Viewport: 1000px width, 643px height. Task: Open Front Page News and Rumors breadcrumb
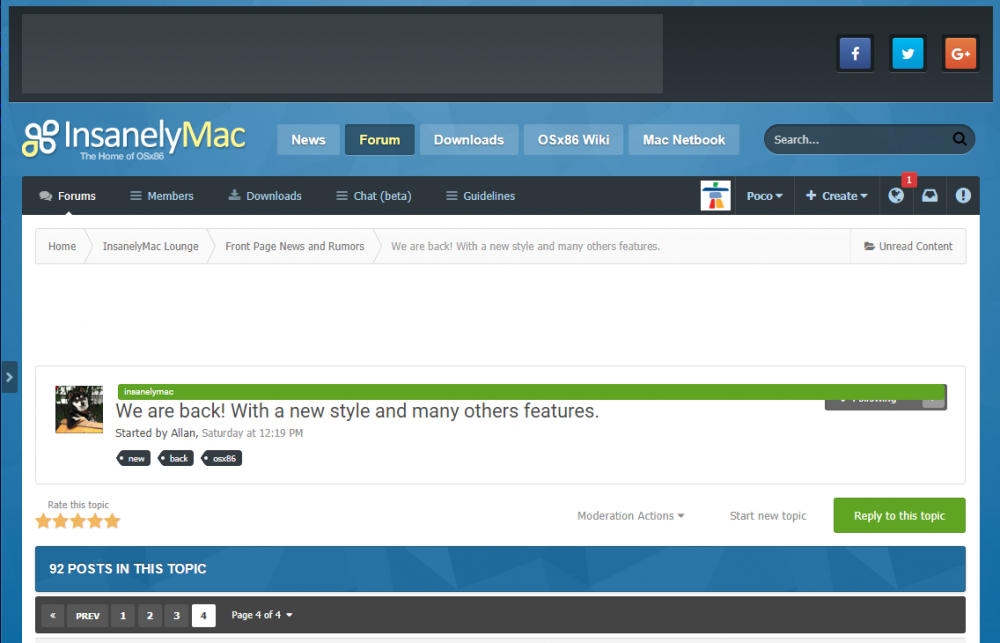pyautogui.click(x=295, y=246)
